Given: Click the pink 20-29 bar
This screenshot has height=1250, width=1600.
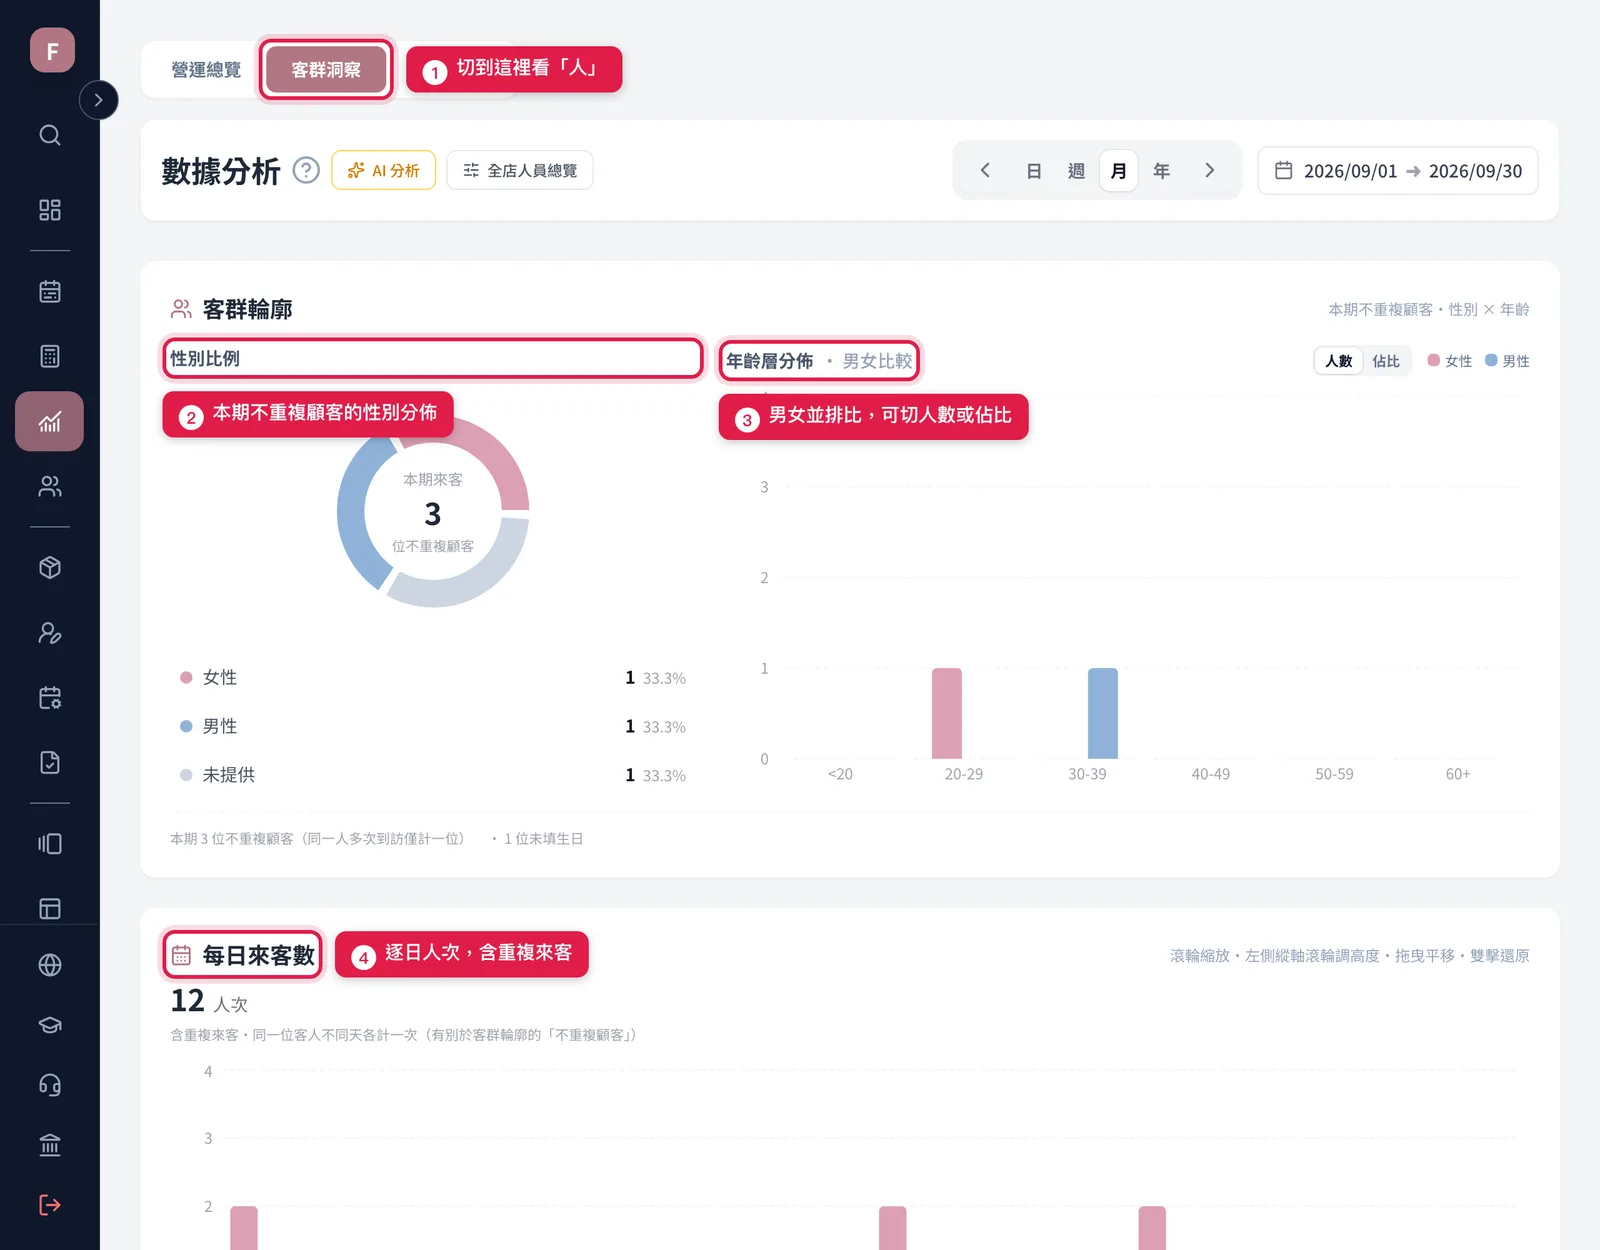Looking at the screenshot, I should (947, 713).
